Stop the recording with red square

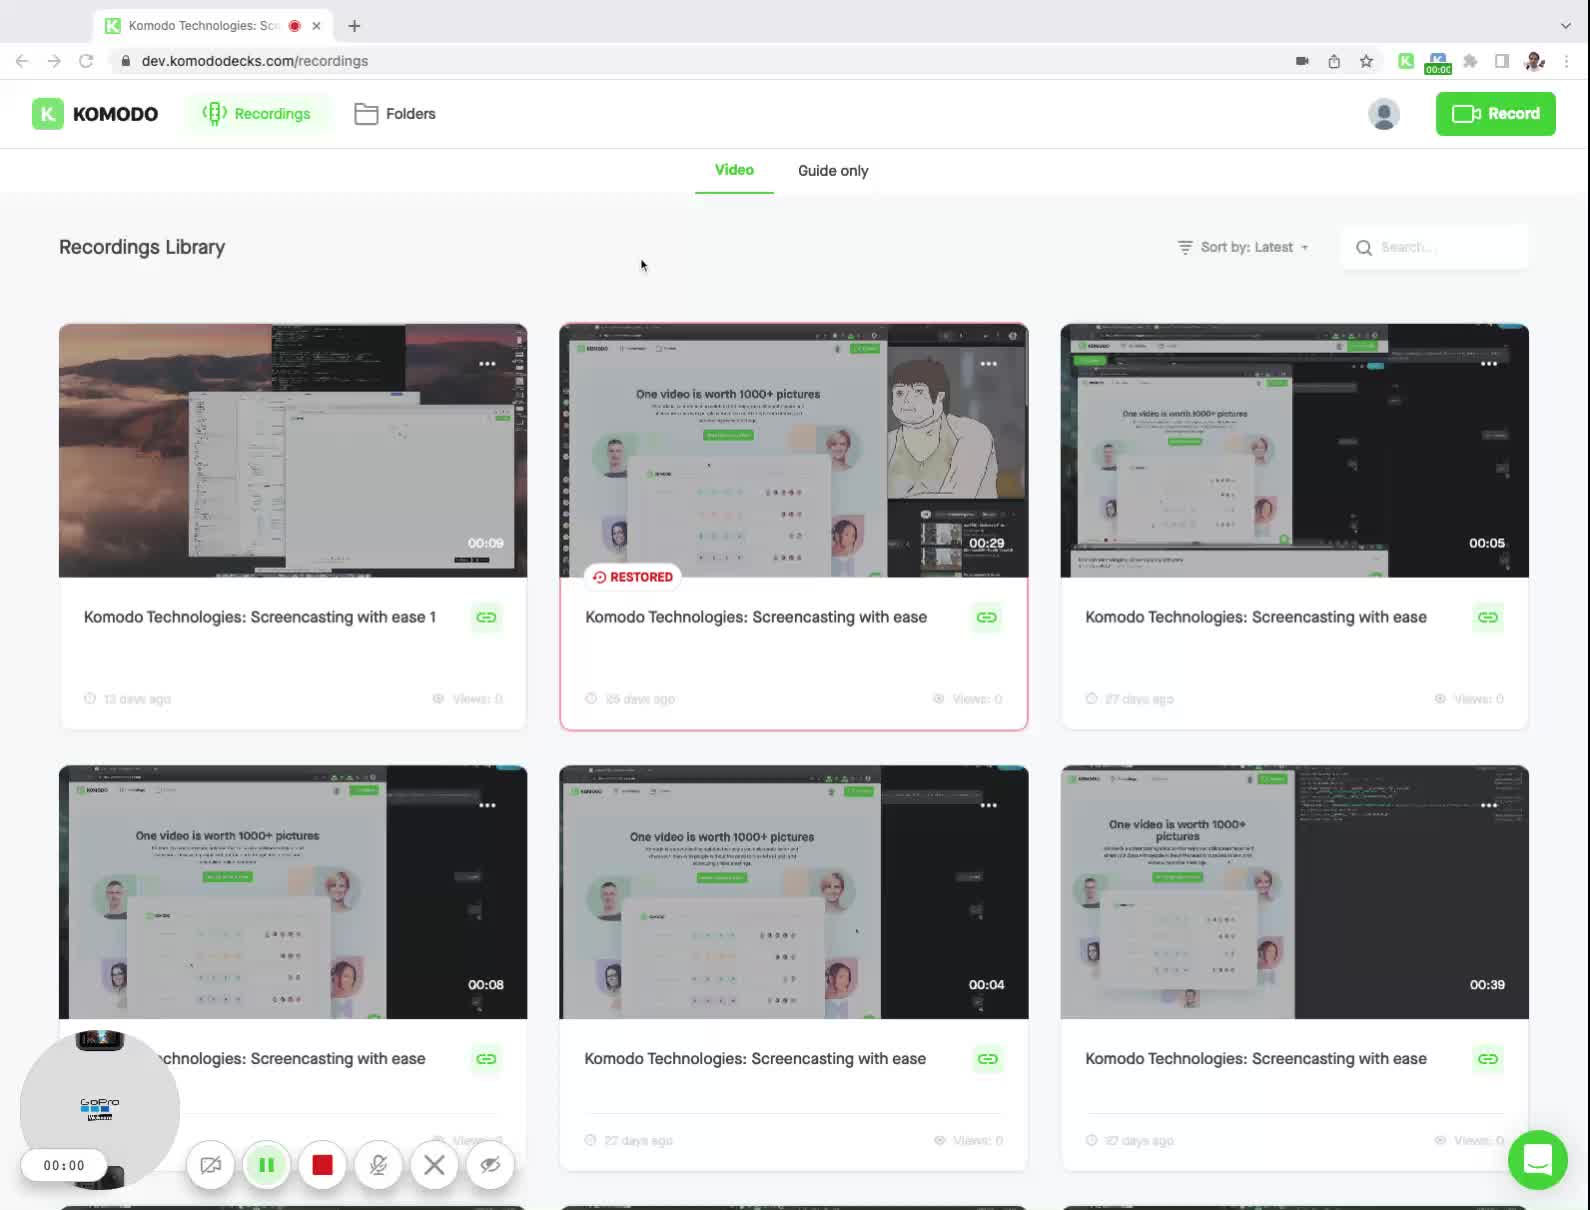[x=322, y=1165]
